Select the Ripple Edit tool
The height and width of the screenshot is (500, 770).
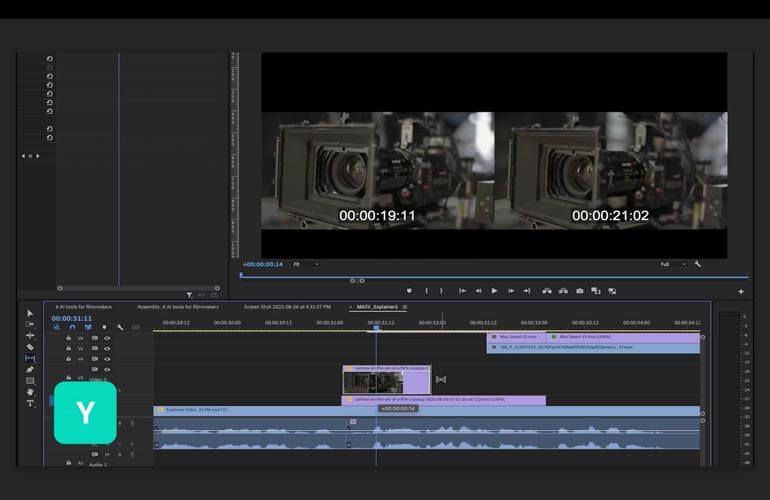pyautogui.click(x=30, y=335)
